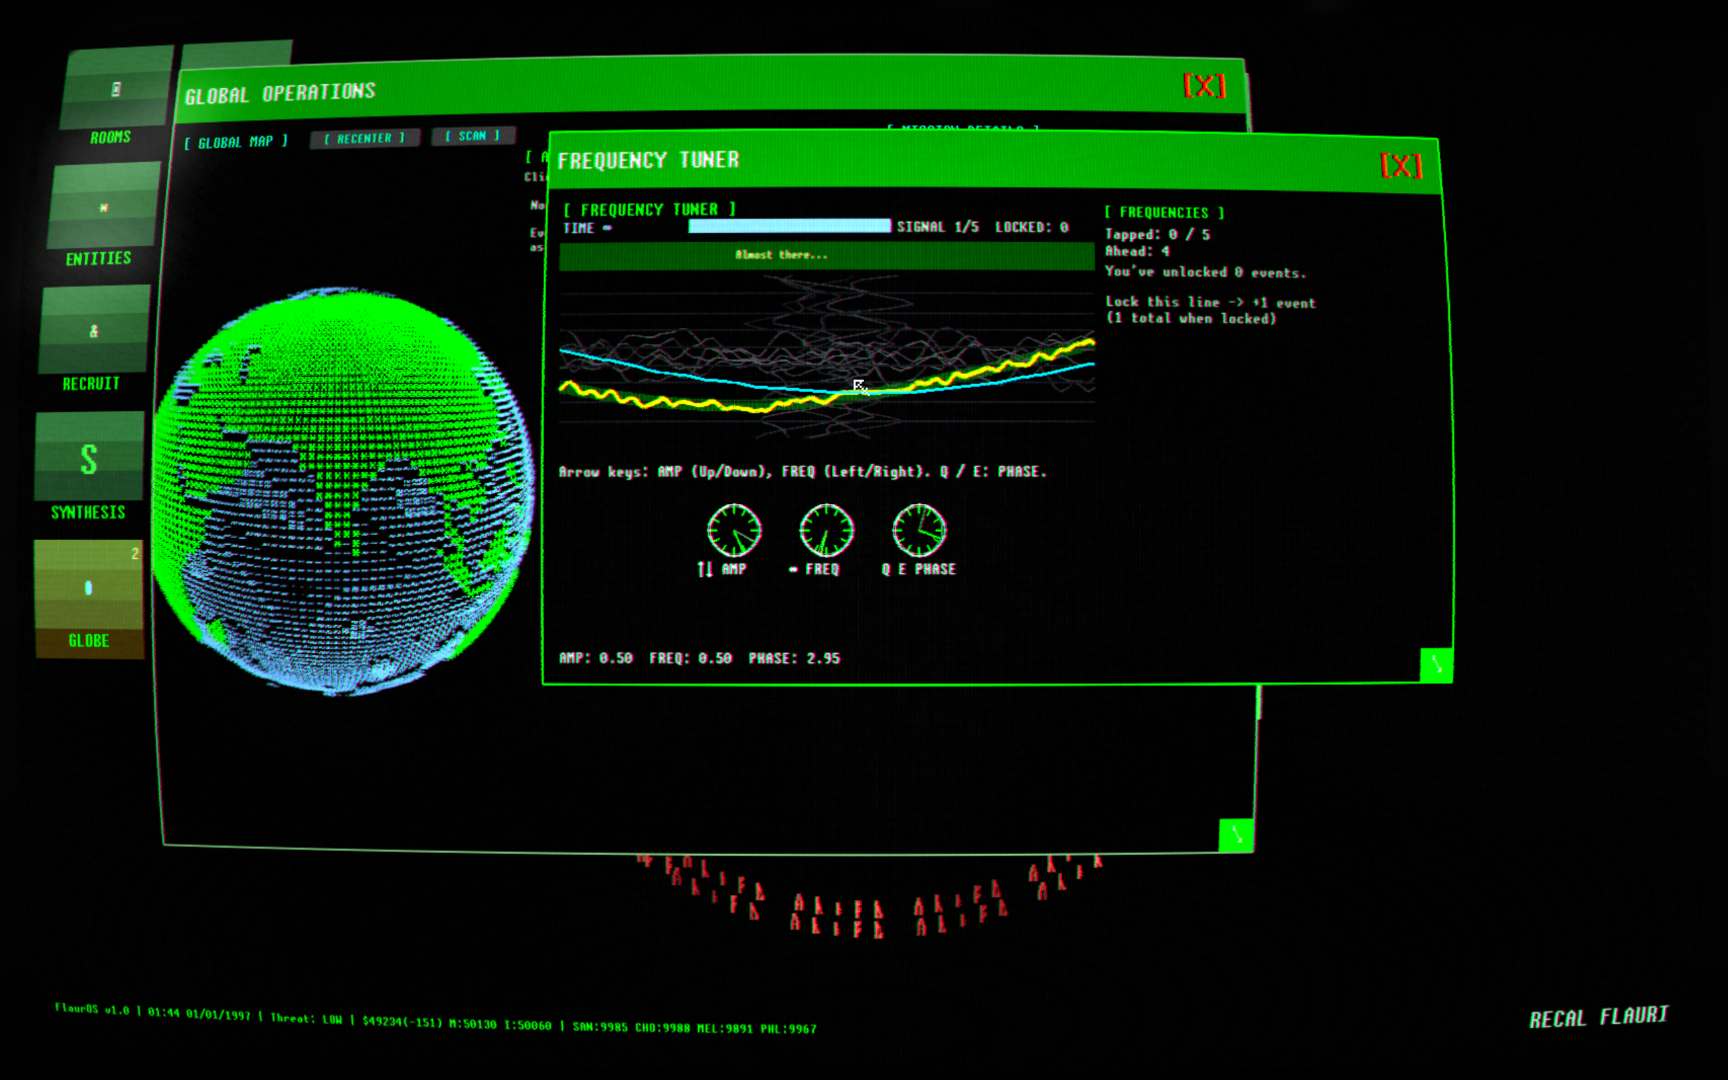The height and width of the screenshot is (1080, 1728).
Task: Click the 'AMP: 0.50' readout
Action: (x=595, y=658)
